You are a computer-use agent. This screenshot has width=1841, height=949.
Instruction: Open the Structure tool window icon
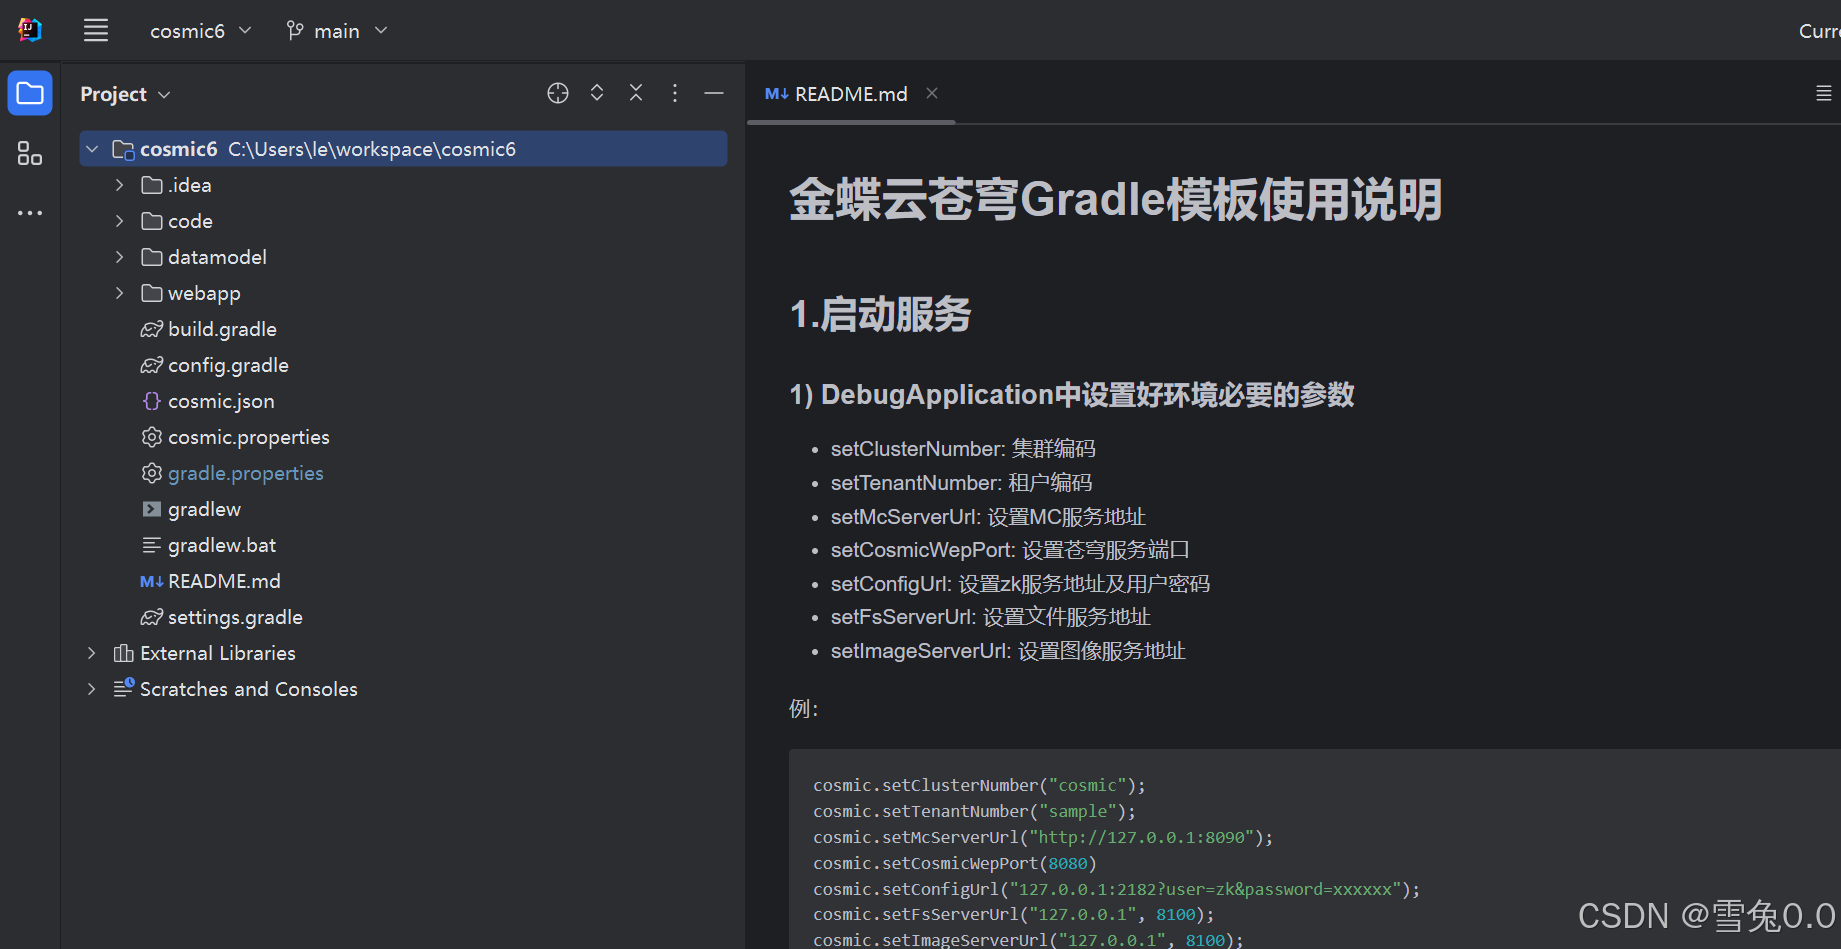tap(30, 153)
